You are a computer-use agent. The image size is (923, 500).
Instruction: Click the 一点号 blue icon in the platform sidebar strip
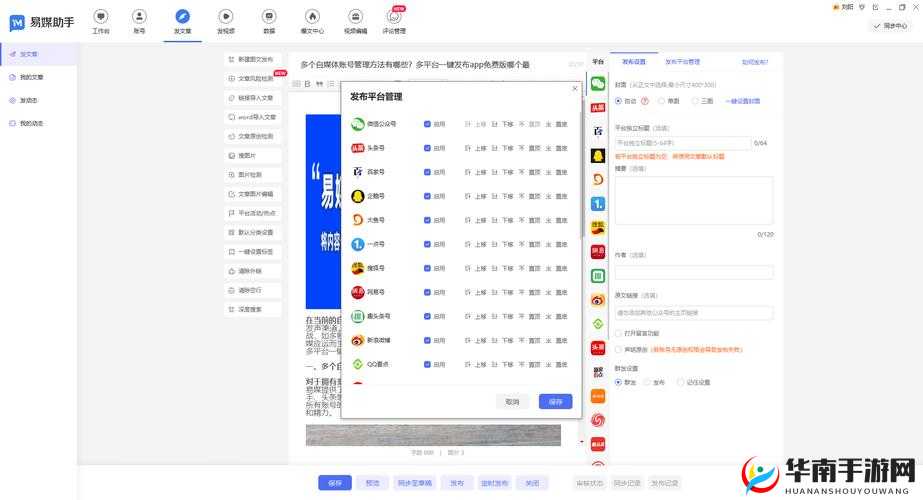(x=598, y=204)
